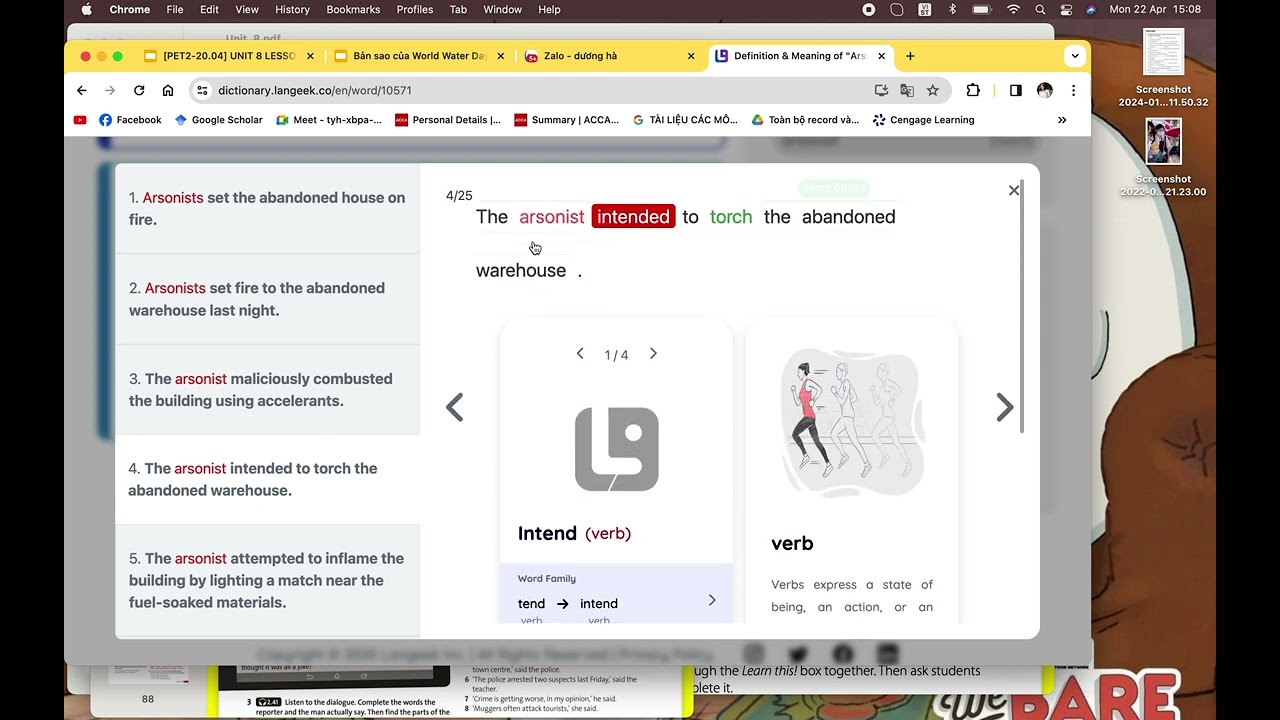Screen dimensions: 1280x720
Task: Click the red word arsonist in the sentence
Action: (x=551, y=217)
